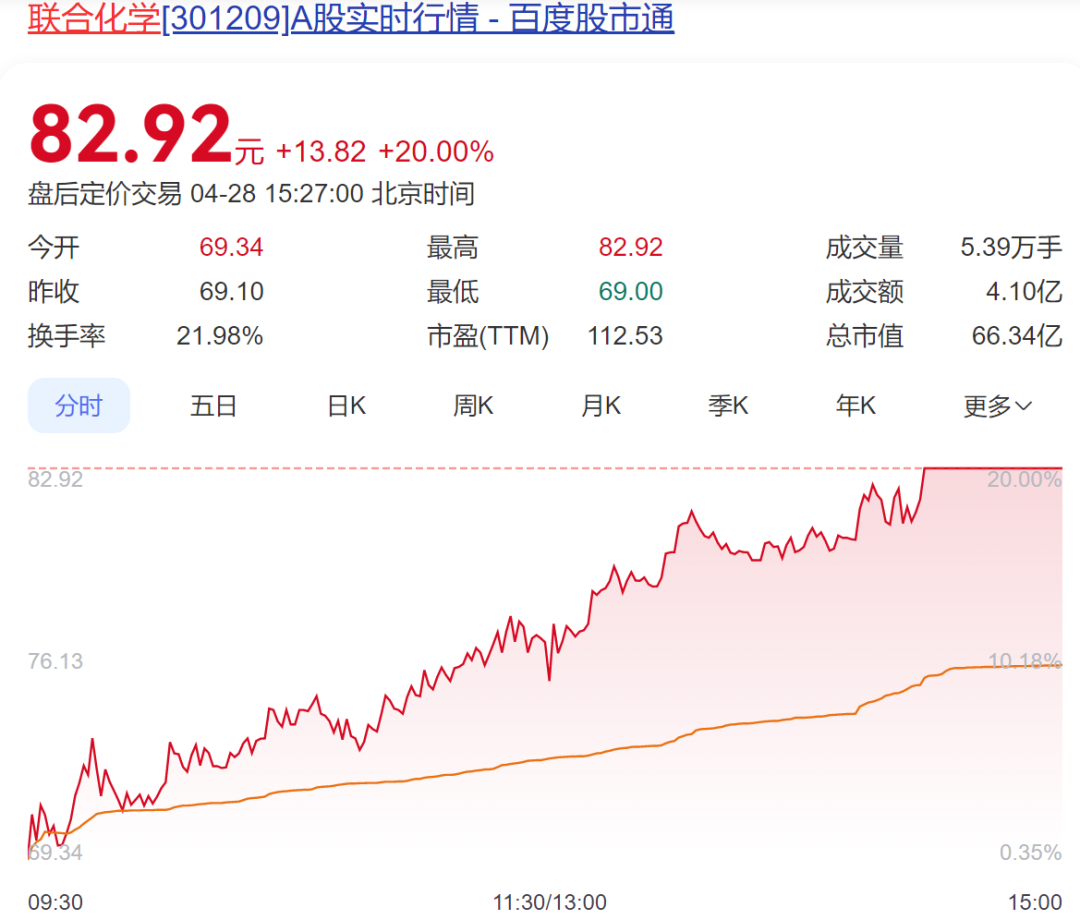
Task: Open the 月K monthly candlestick tab
Action: click(601, 406)
